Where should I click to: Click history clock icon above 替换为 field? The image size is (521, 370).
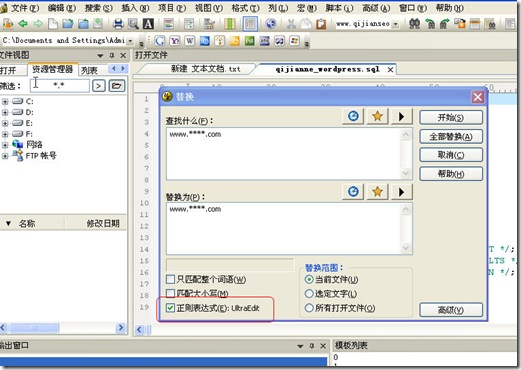click(353, 192)
